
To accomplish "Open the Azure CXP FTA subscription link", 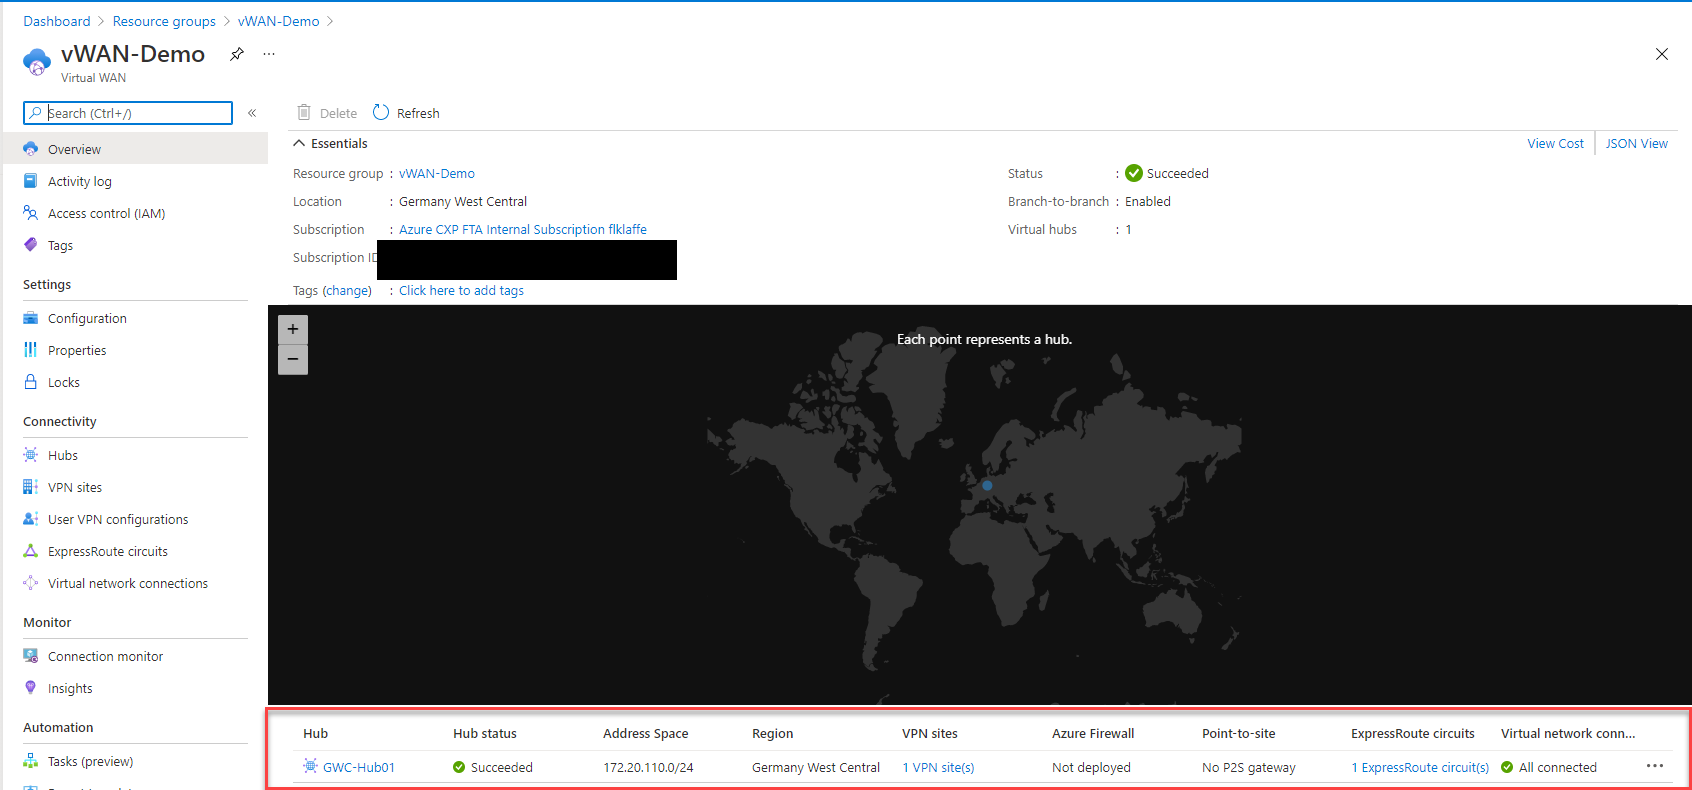I will point(523,229).
